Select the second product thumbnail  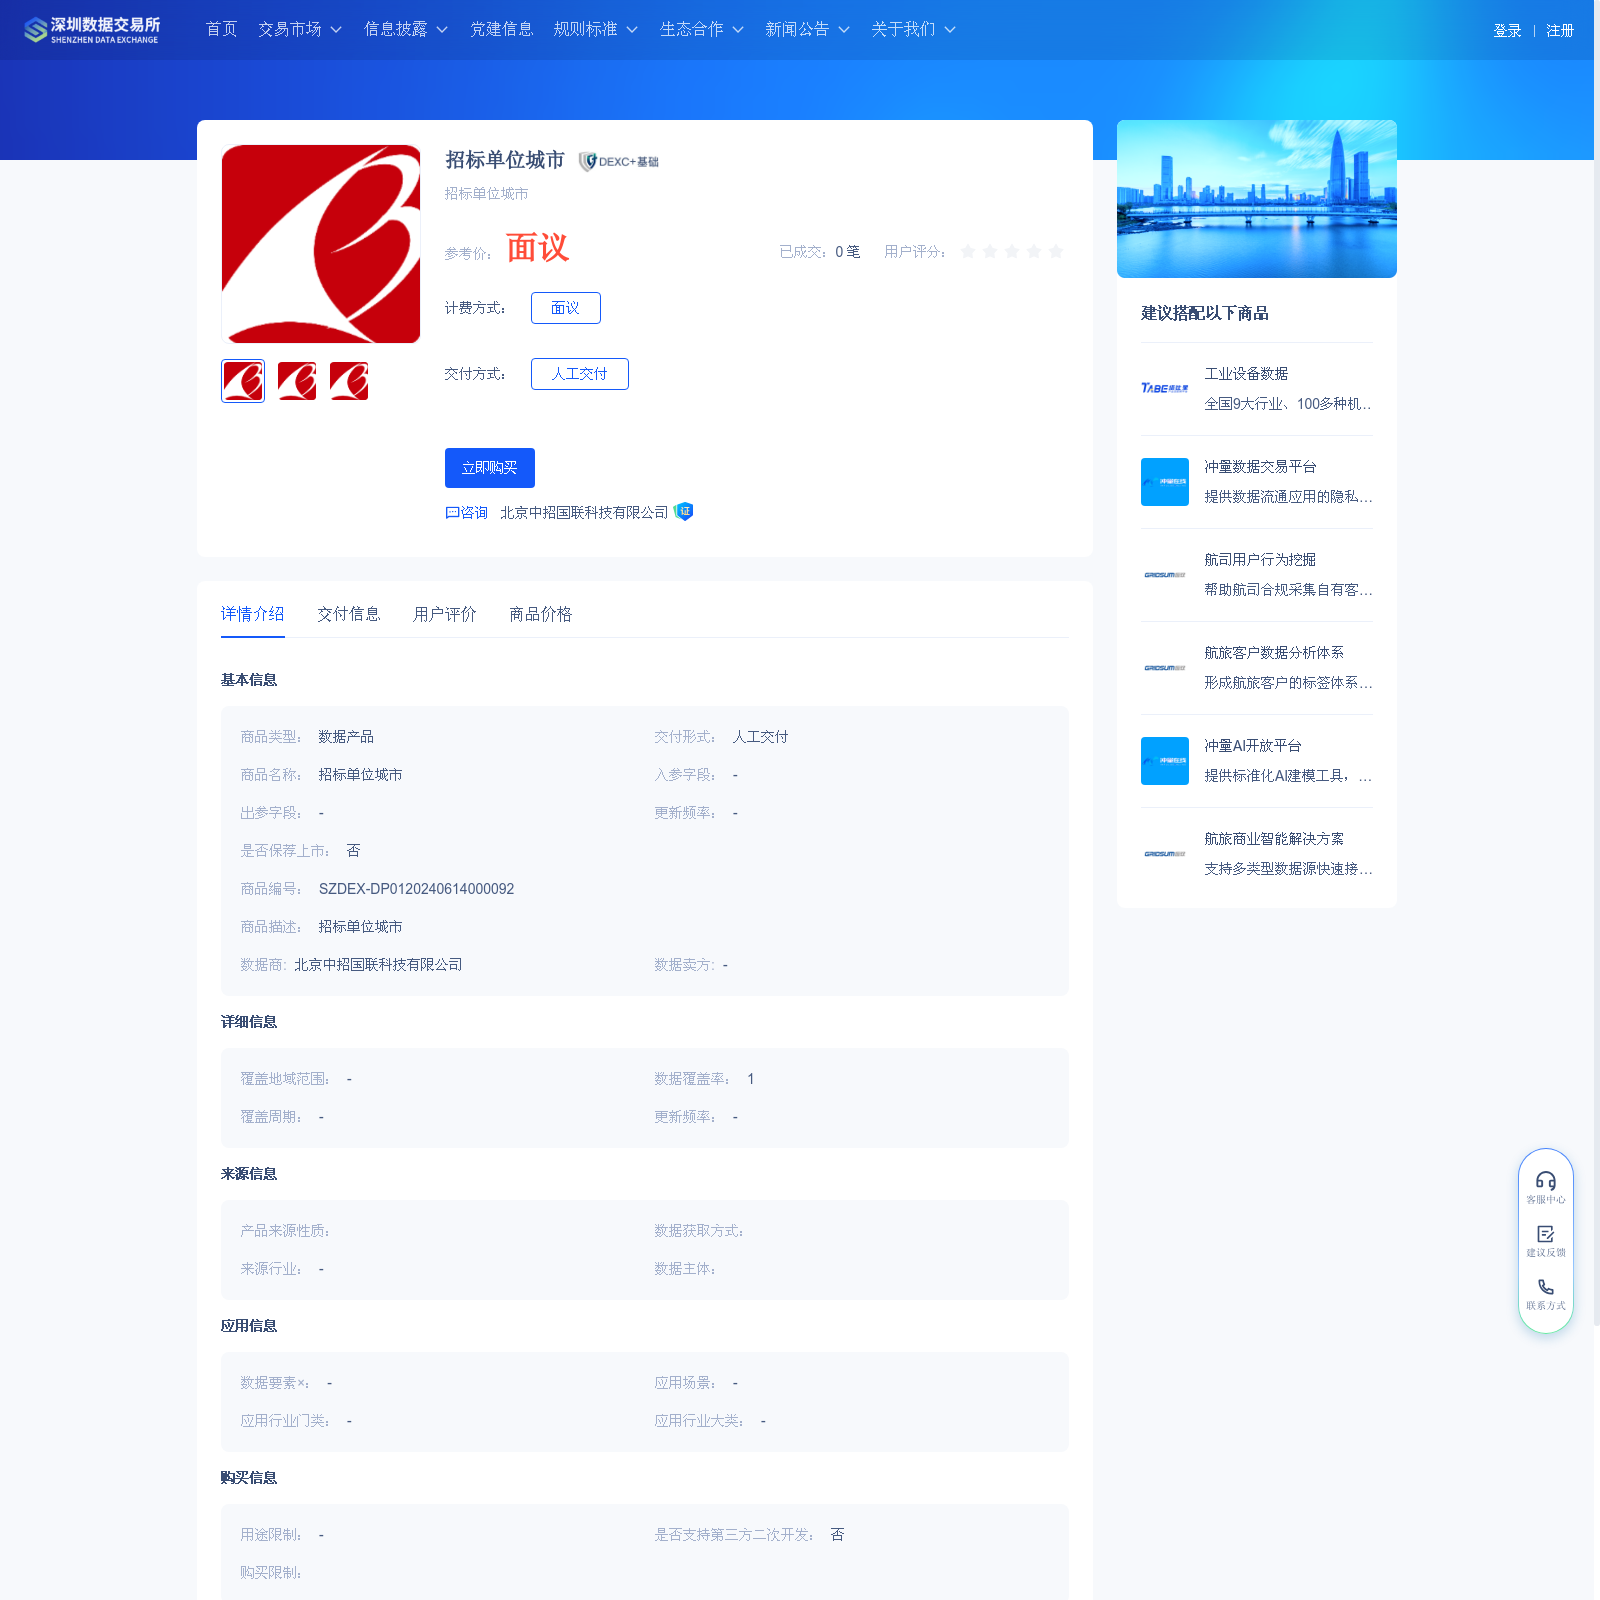pyautogui.click(x=297, y=381)
